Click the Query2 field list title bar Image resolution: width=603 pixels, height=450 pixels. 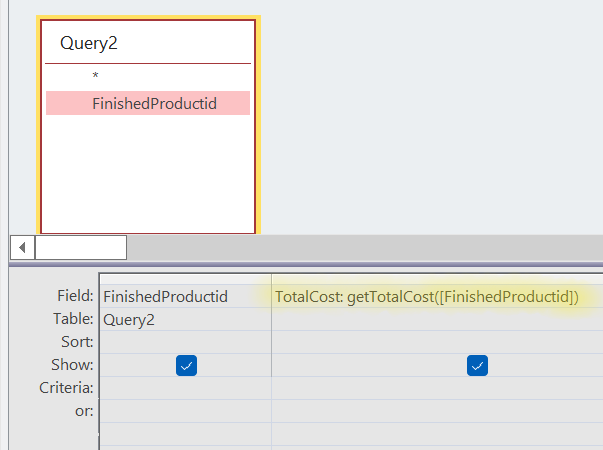point(148,42)
